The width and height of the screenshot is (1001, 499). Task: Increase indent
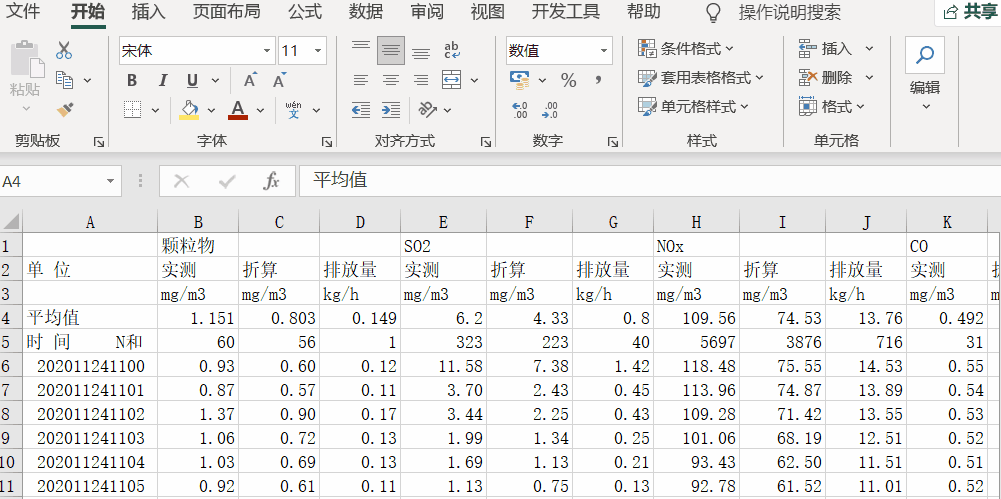[x=391, y=110]
